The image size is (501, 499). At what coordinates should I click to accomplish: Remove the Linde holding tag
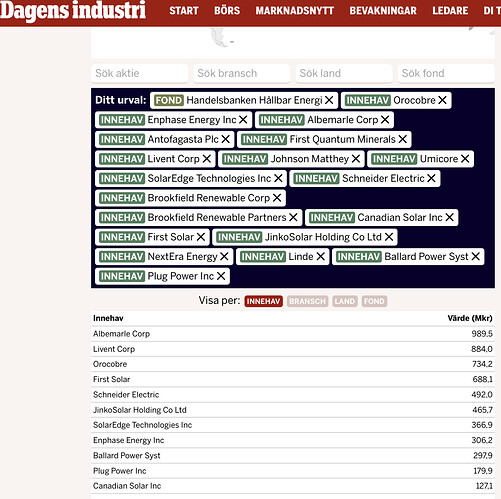pos(321,256)
